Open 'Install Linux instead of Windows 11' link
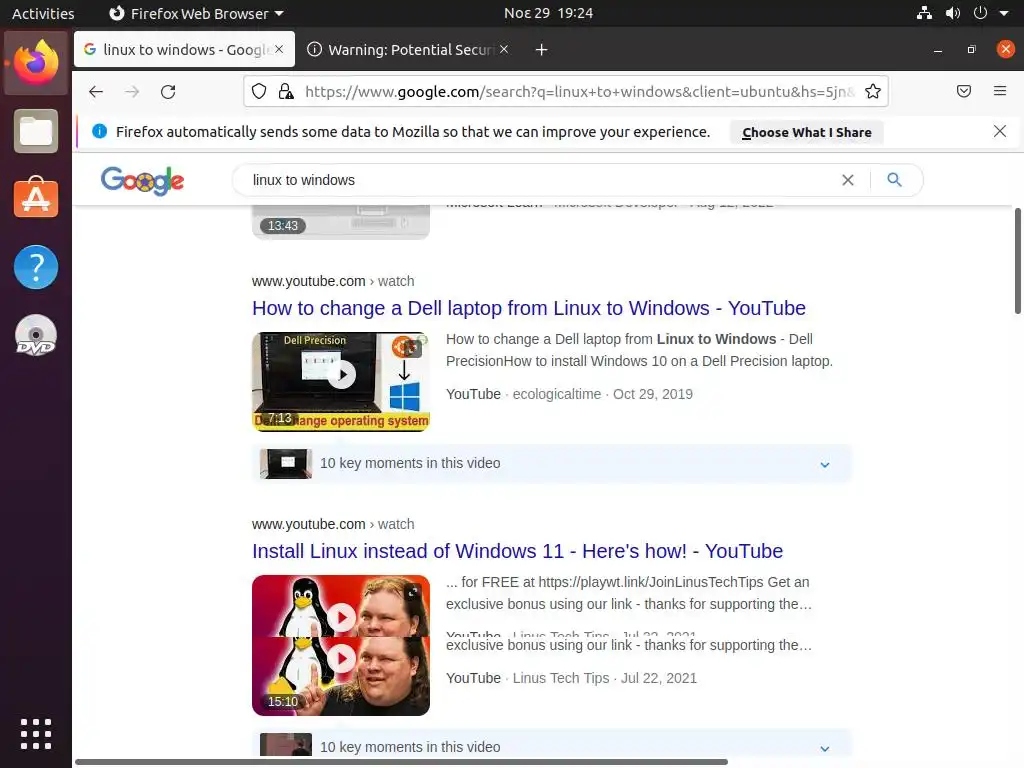Image resolution: width=1024 pixels, height=768 pixels. coord(517,551)
